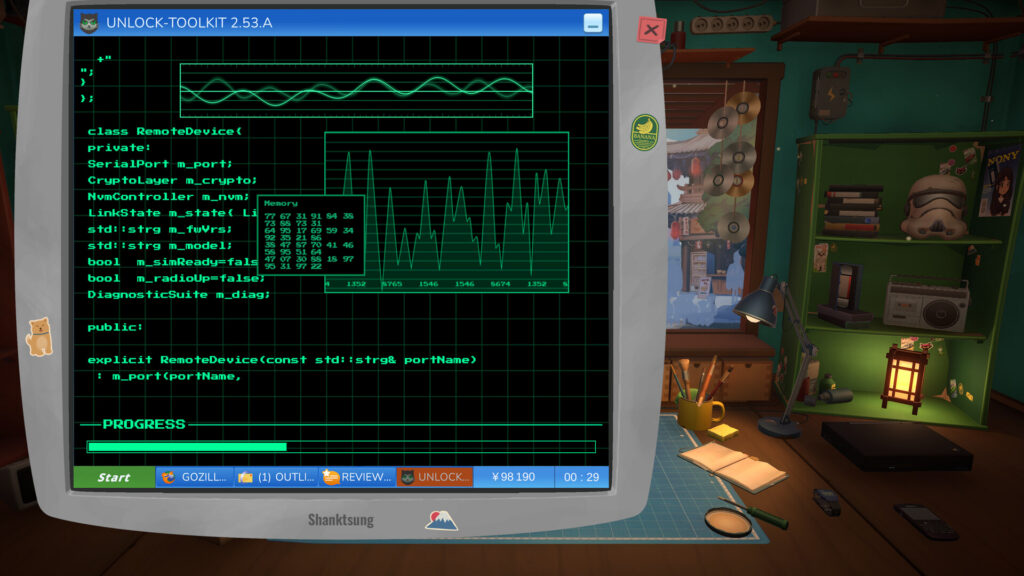Select the UNLOCK... taskbar item
The width and height of the screenshot is (1024, 576).
tap(435, 477)
